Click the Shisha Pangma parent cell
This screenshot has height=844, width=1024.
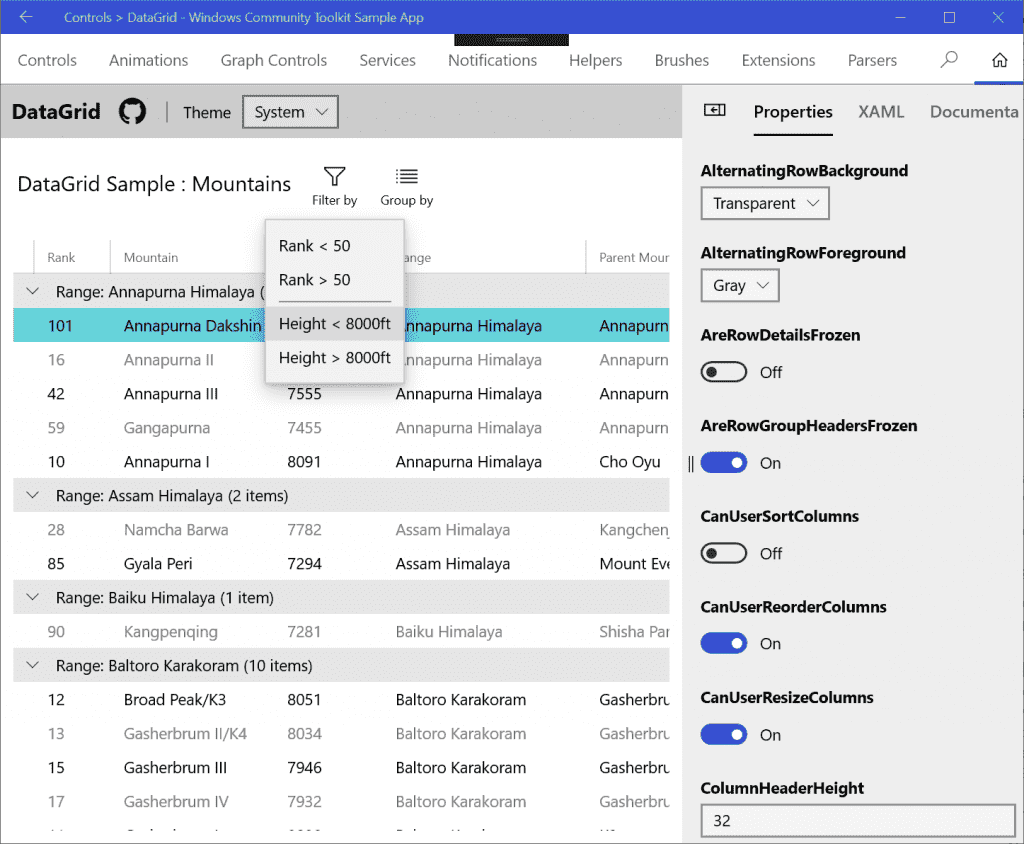point(634,631)
